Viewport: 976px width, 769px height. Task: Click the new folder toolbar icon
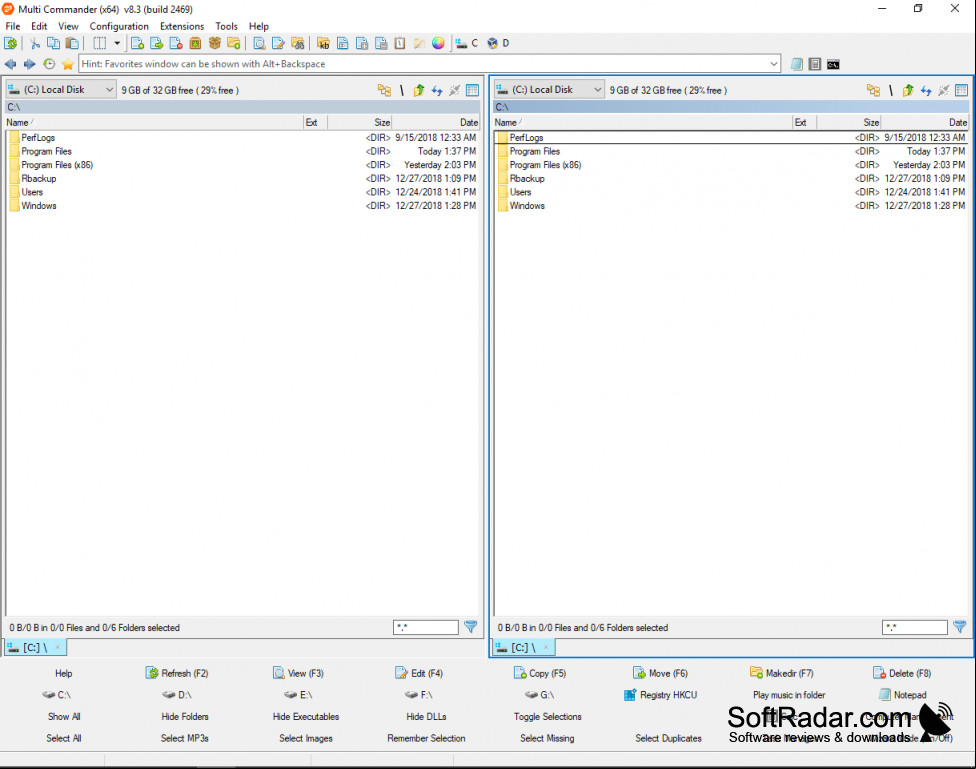point(234,43)
